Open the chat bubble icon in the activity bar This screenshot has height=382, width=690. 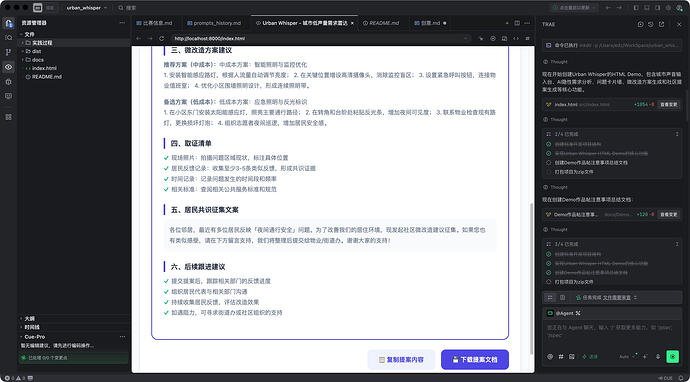[8, 96]
